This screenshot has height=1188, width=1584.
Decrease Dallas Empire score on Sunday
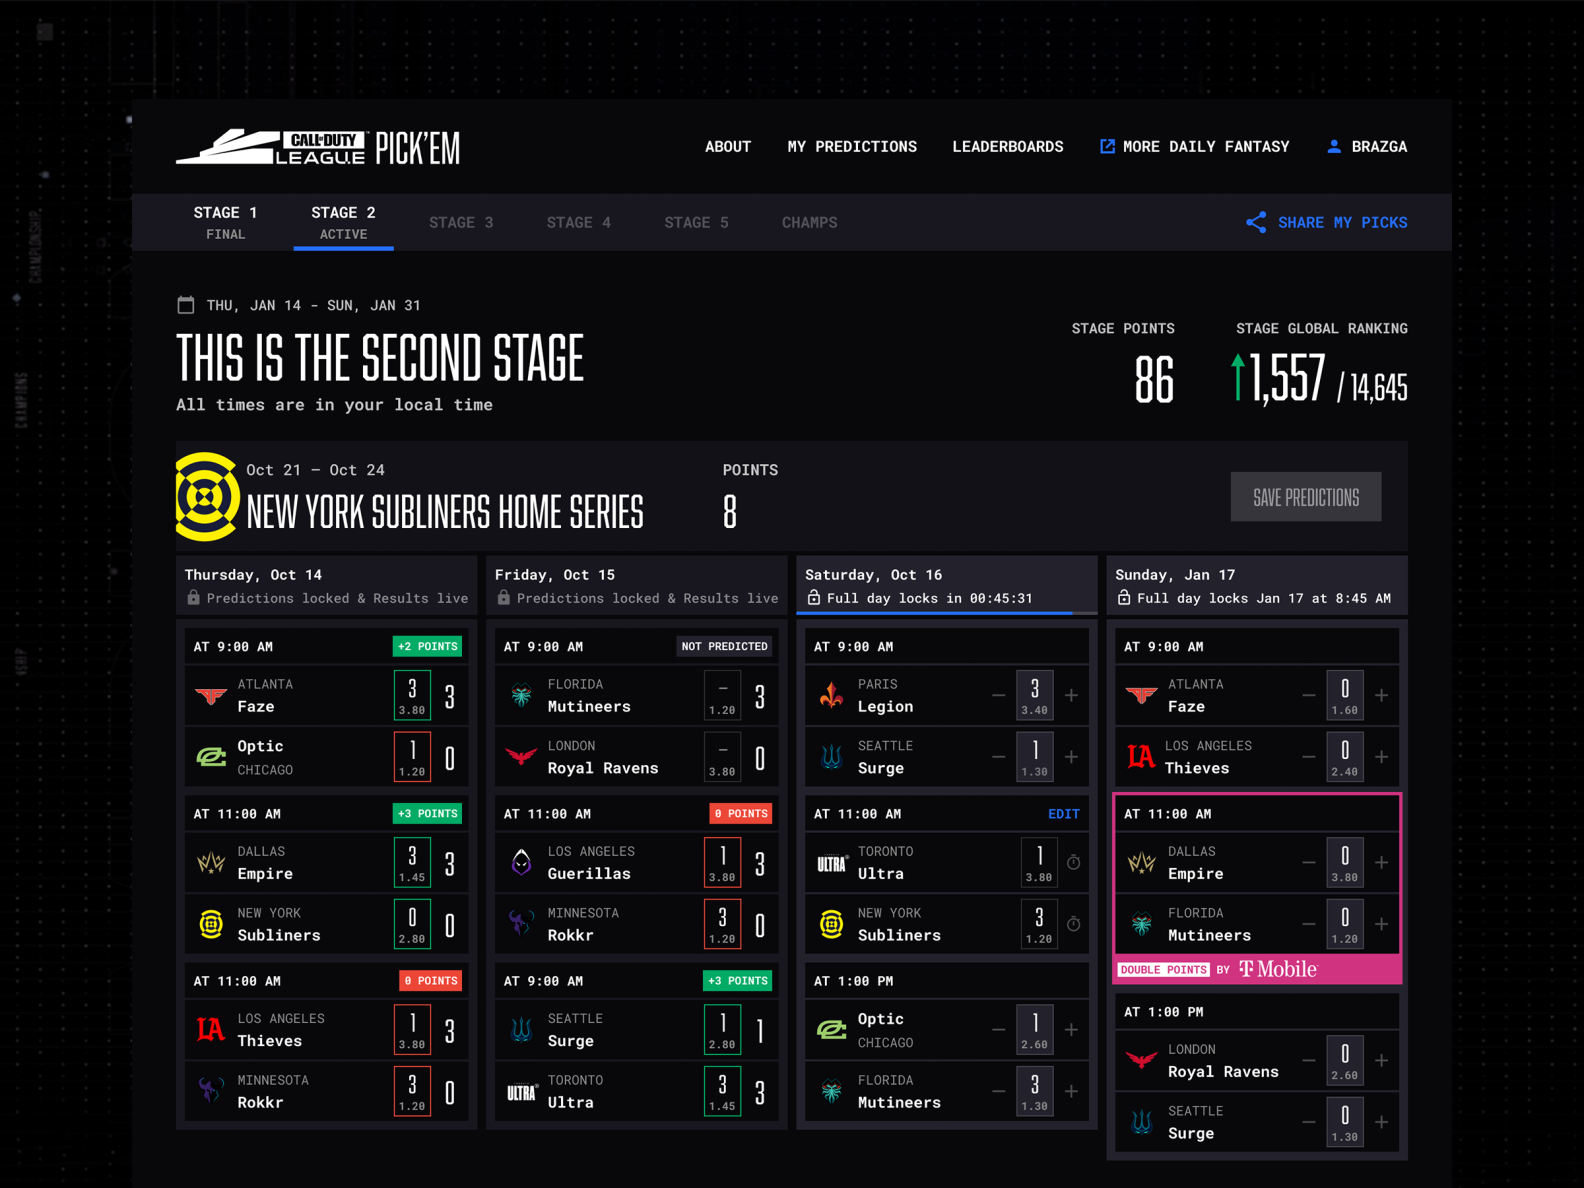click(x=1308, y=862)
